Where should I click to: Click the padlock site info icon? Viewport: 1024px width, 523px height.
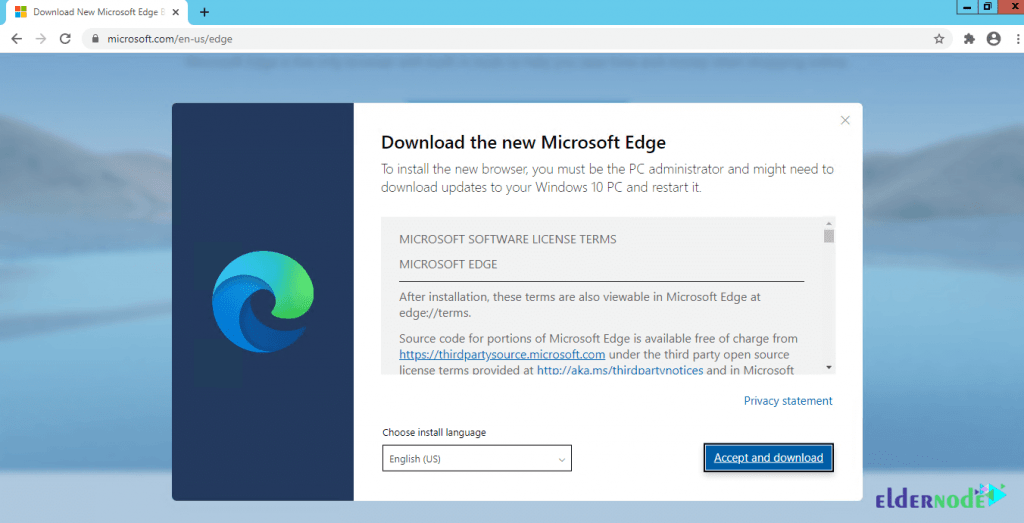pyautogui.click(x=95, y=39)
